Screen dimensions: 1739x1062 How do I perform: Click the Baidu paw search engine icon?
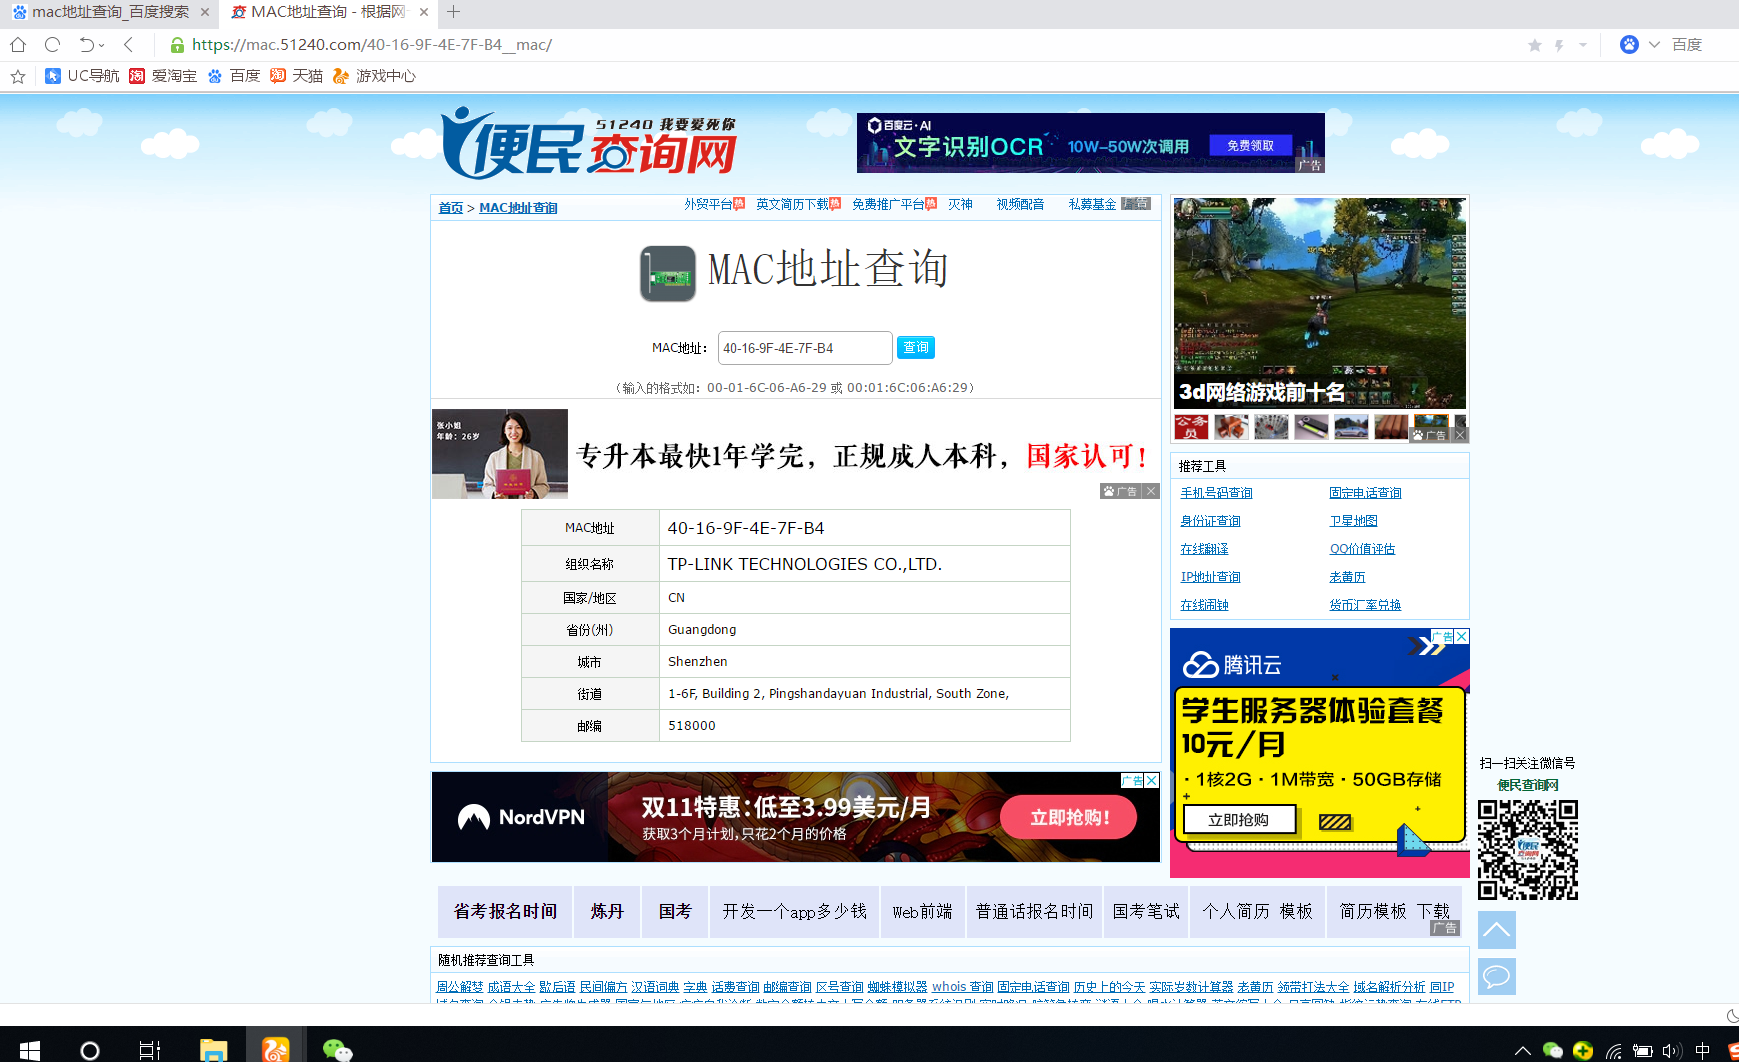1629,45
